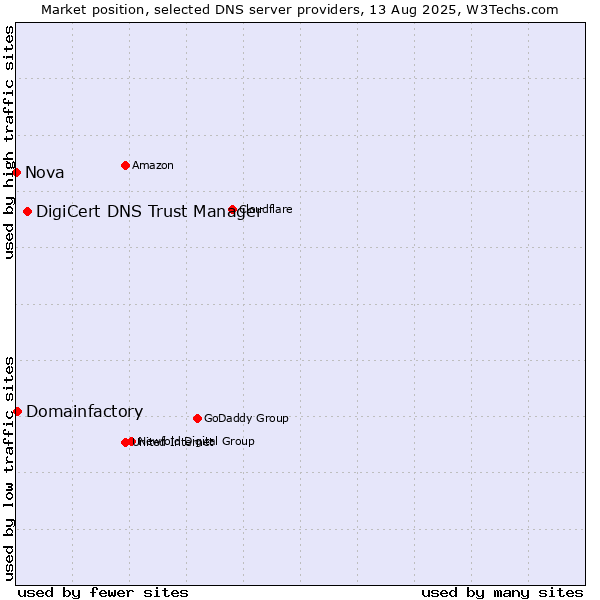This screenshot has width=600, height=600.
Task: Select the DigiCert DNS Trust Manager data point
Action: [x=27, y=211]
